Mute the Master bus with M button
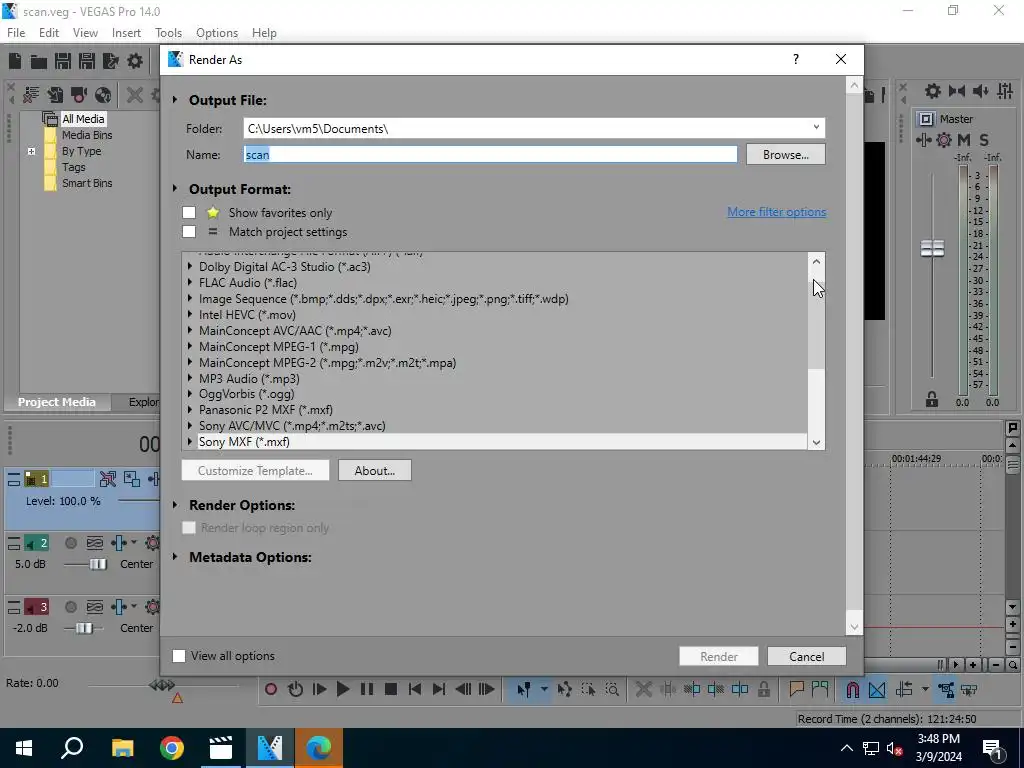 [x=964, y=140]
